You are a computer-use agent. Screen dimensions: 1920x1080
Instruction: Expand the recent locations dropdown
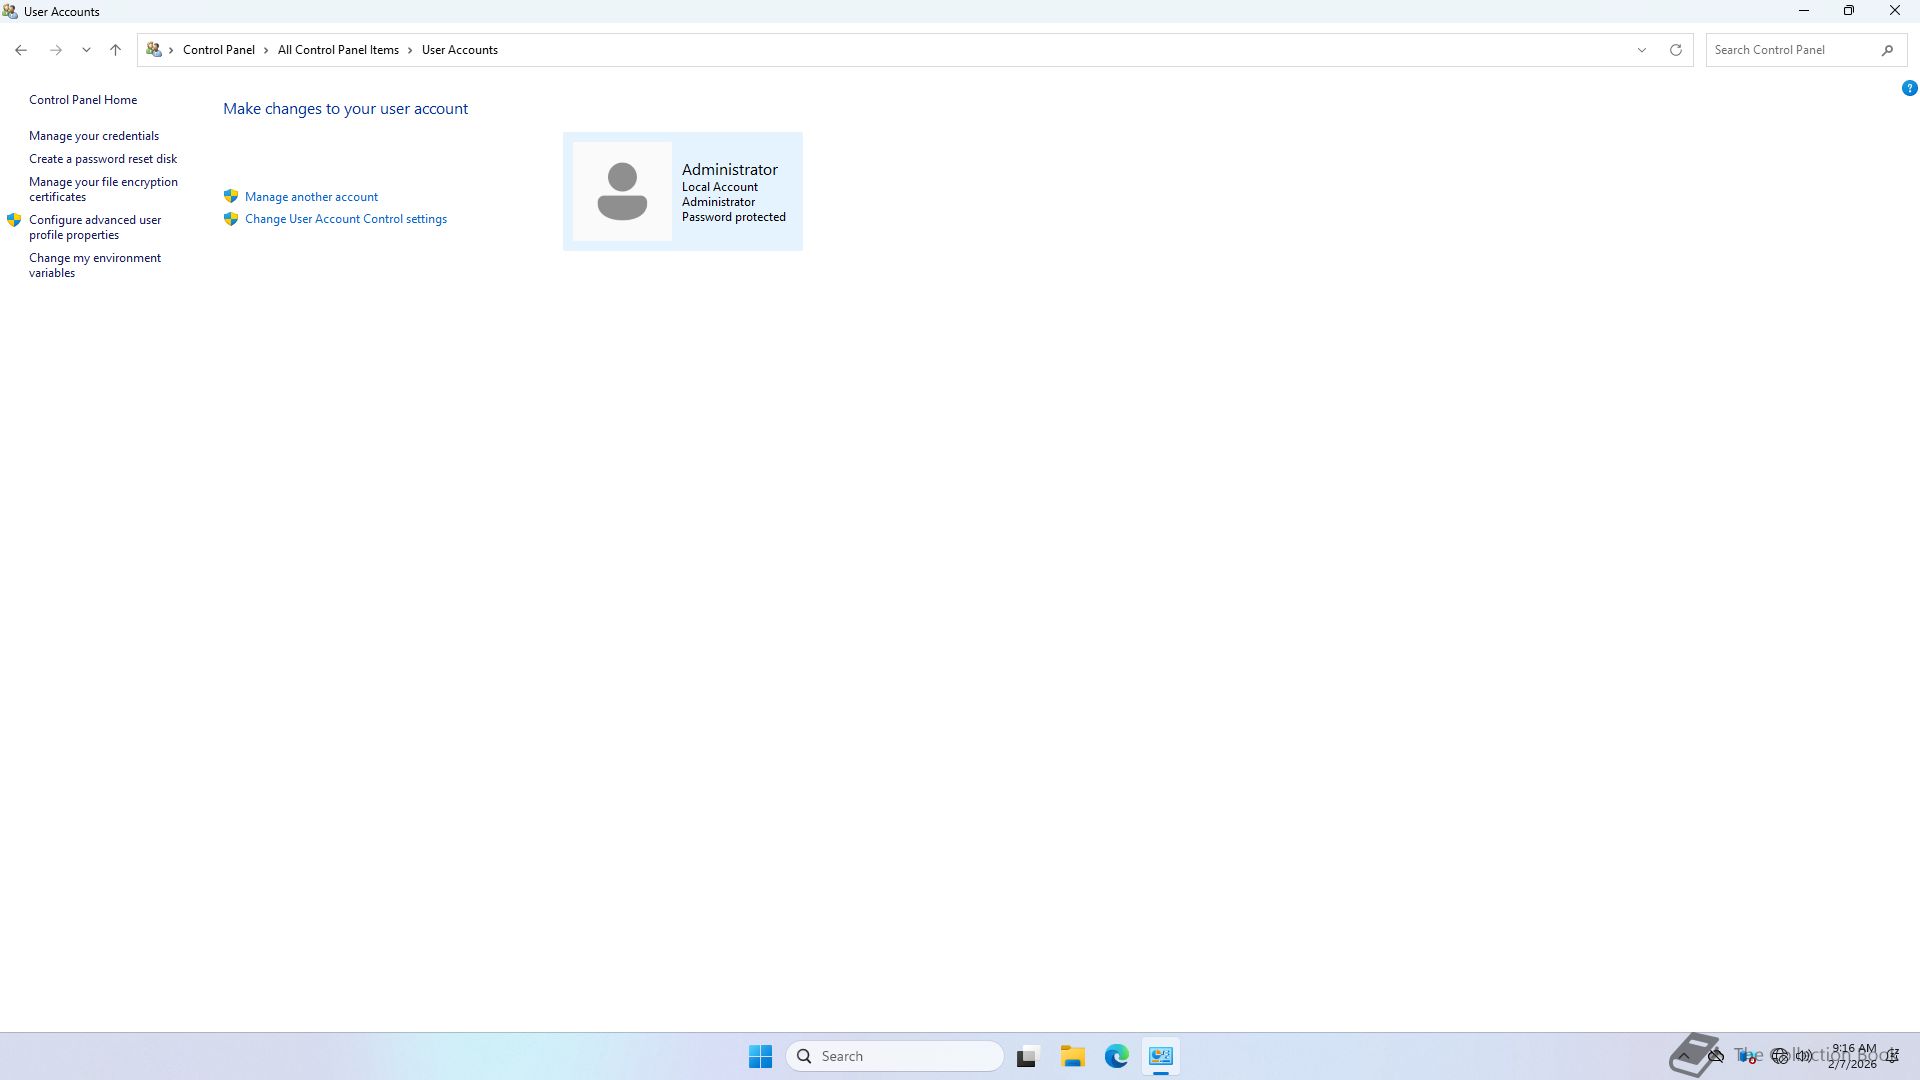pyautogui.click(x=86, y=50)
